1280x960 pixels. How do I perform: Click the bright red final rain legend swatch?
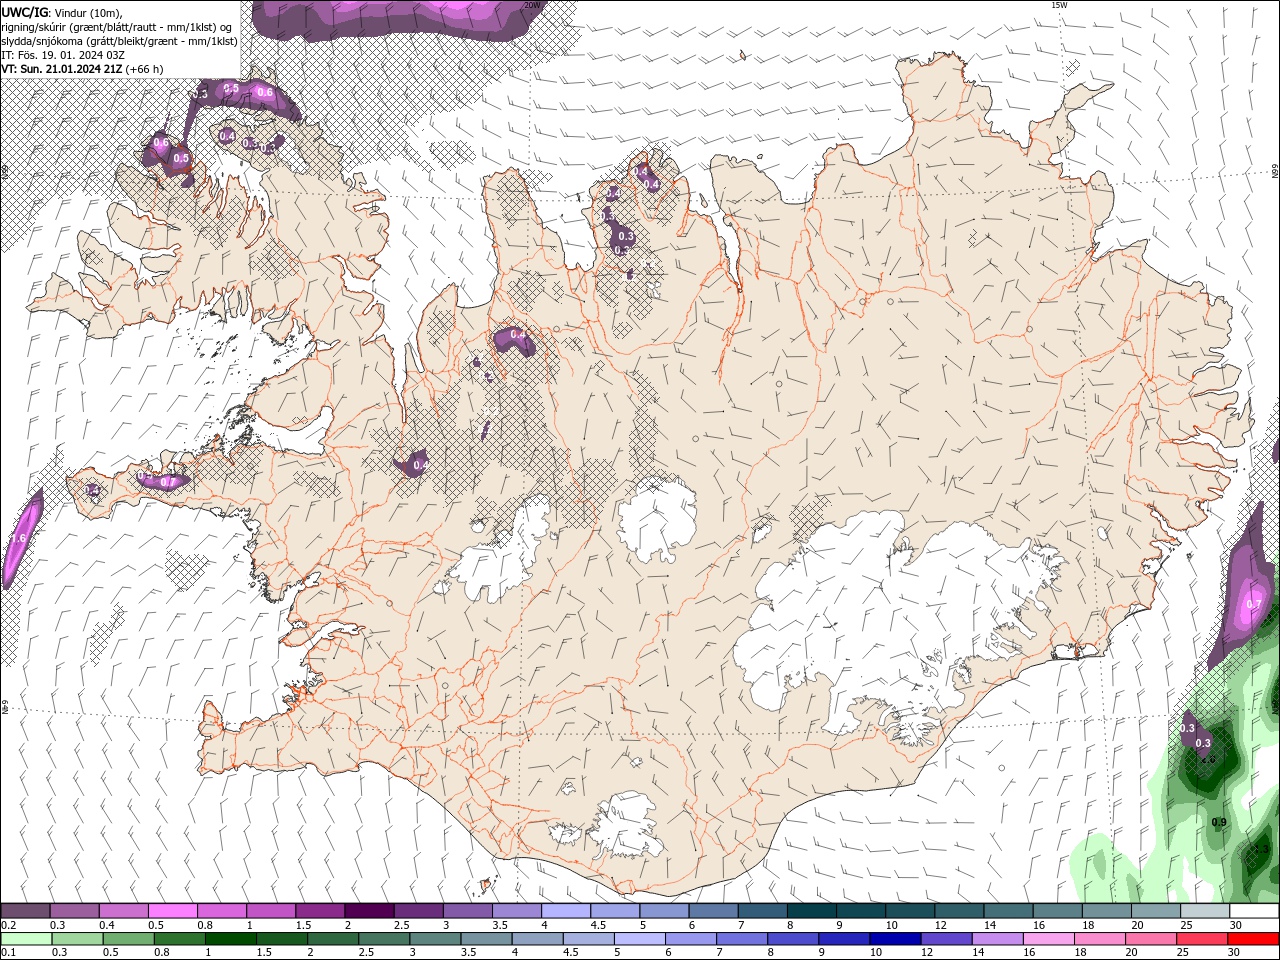coord(1253,939)
